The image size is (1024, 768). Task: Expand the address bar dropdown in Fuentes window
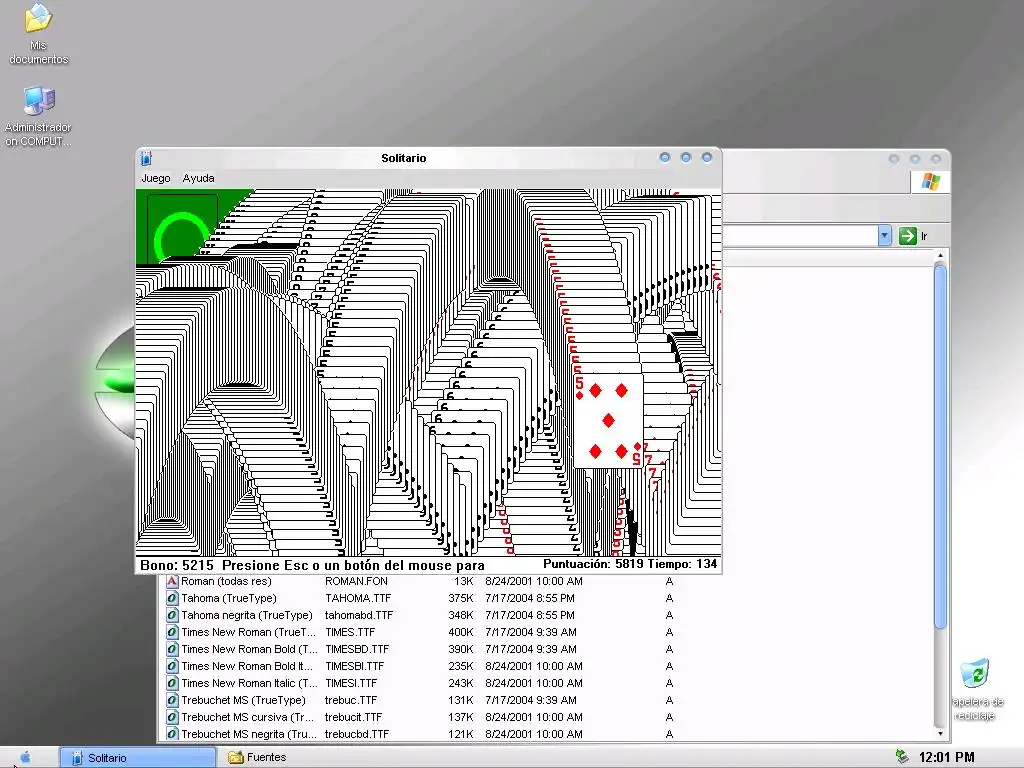(x=884, y=236)
